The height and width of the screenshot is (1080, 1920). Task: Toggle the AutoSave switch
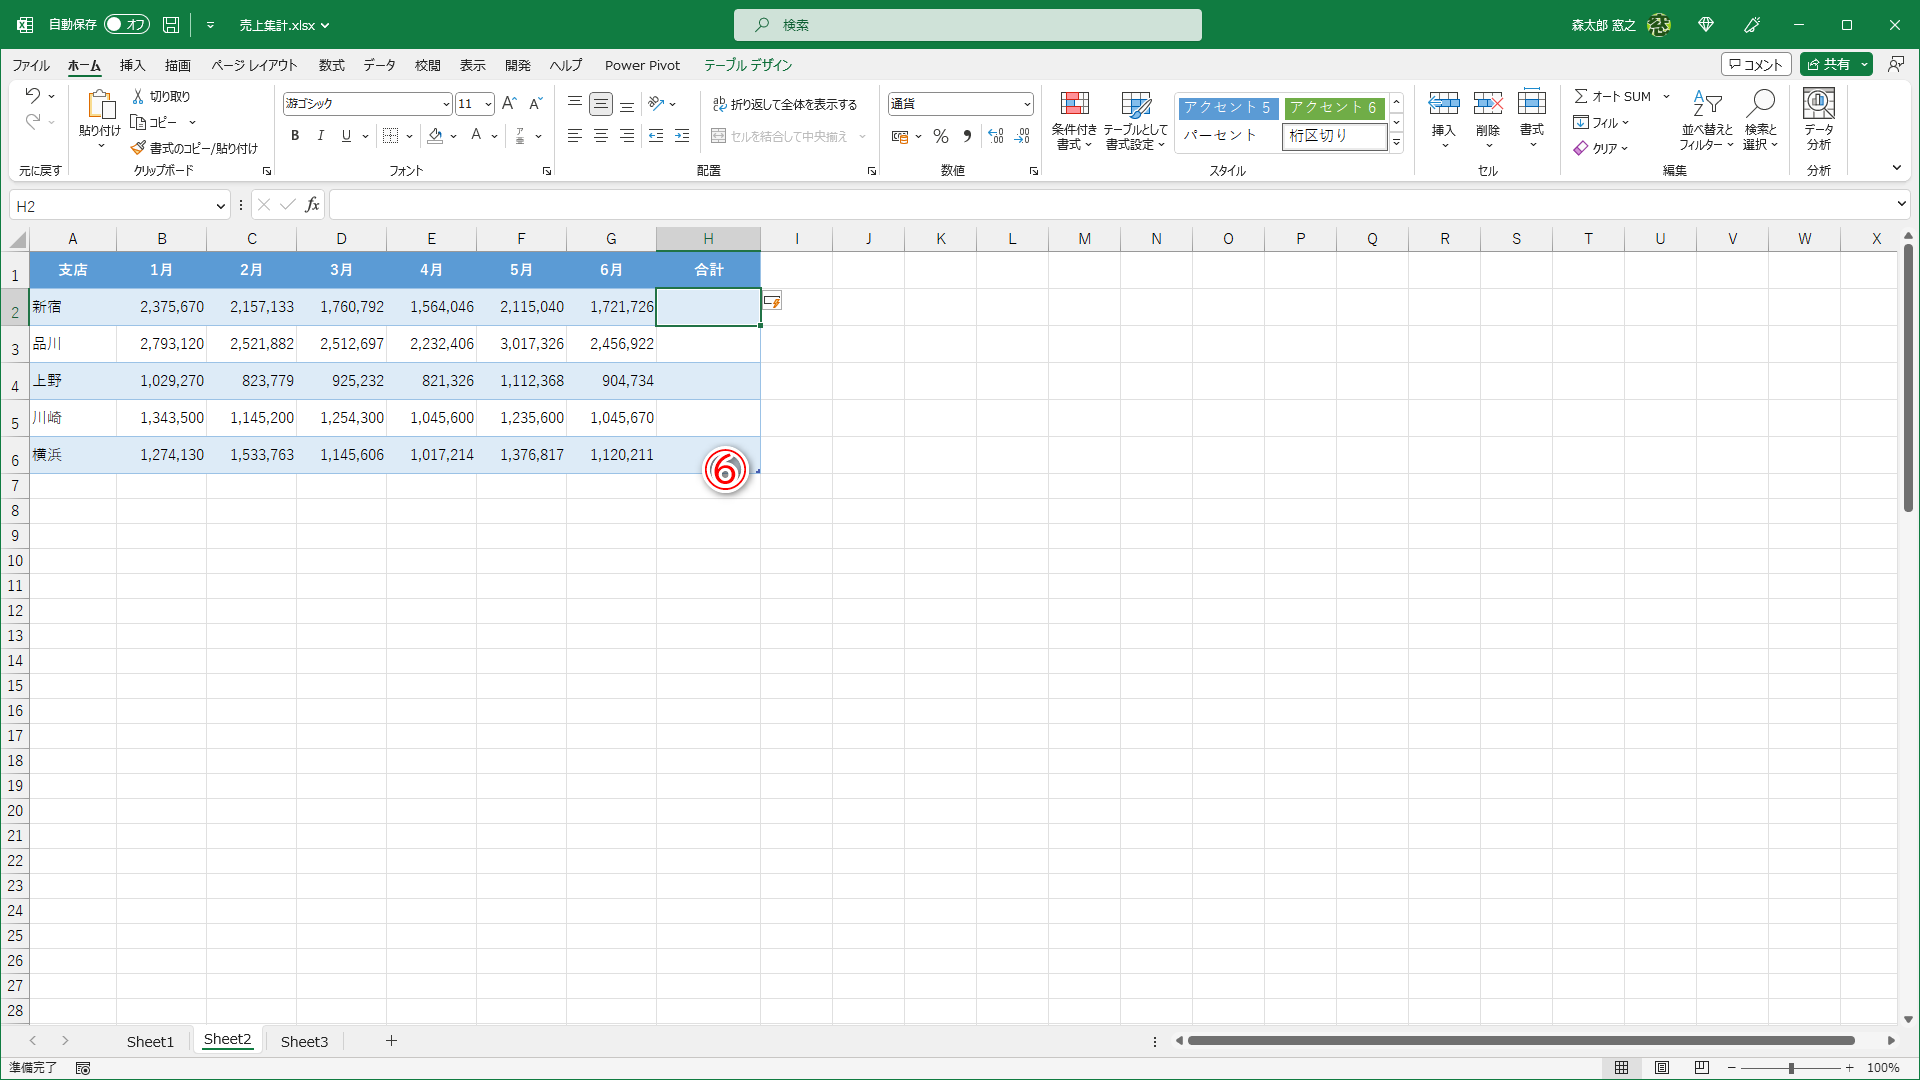pos(126,24)
